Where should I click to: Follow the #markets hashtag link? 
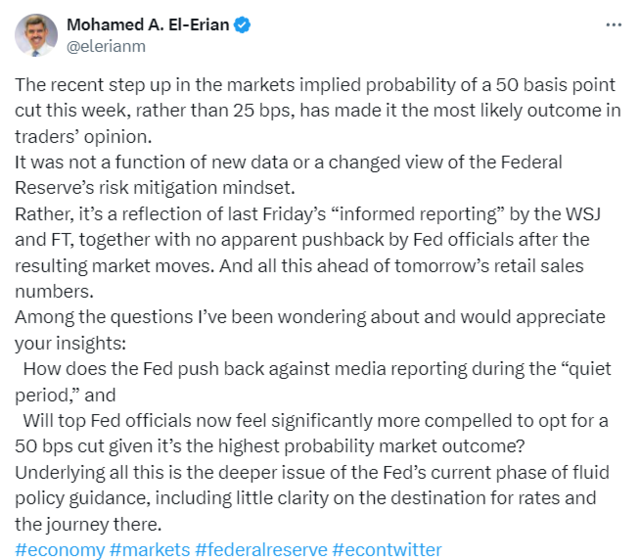tap(148, 550)
